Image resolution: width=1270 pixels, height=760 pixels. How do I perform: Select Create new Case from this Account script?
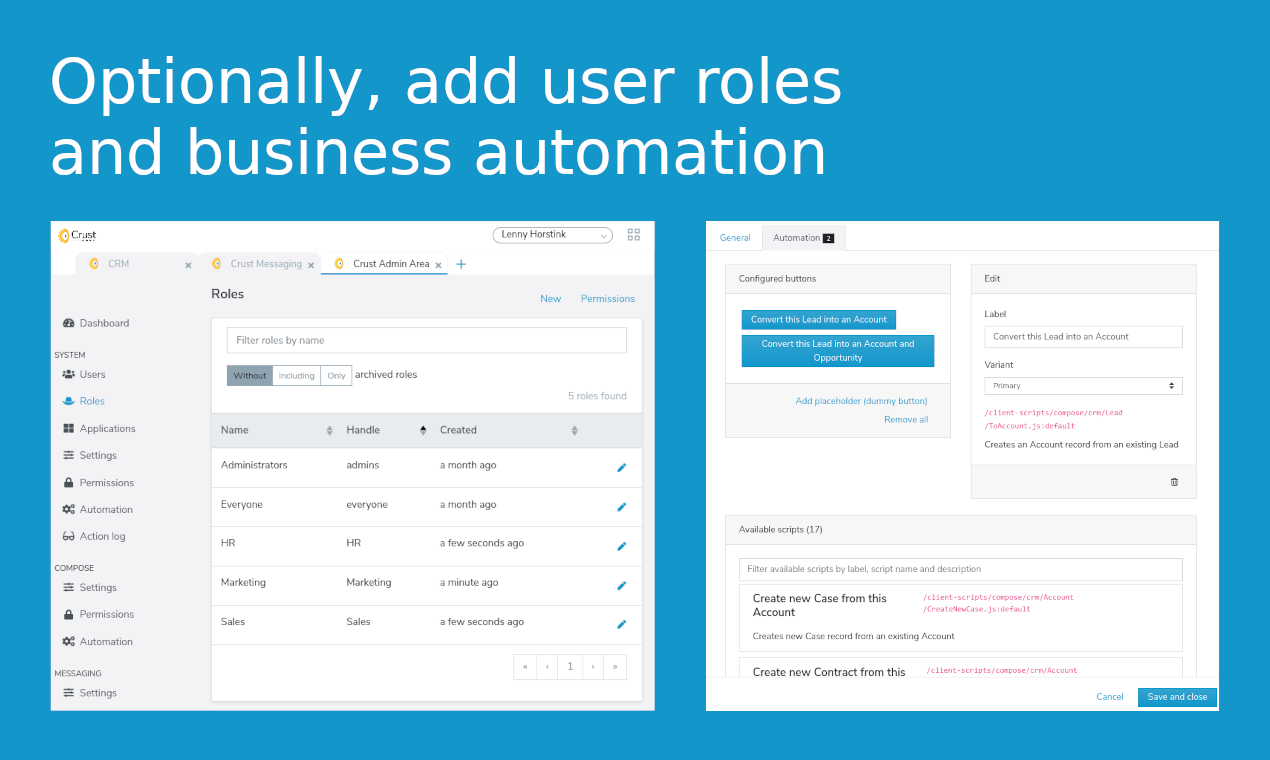tap(961, 618)
